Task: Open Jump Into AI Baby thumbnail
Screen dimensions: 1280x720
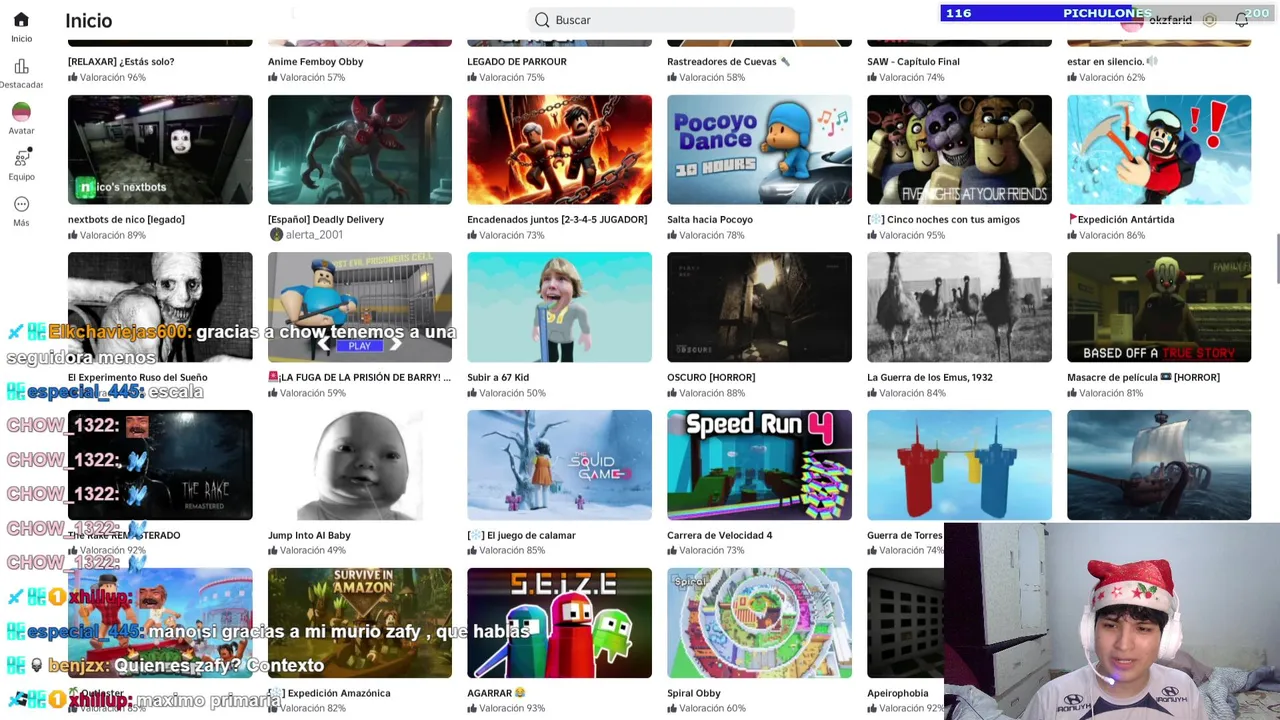Action: [360, 465]
